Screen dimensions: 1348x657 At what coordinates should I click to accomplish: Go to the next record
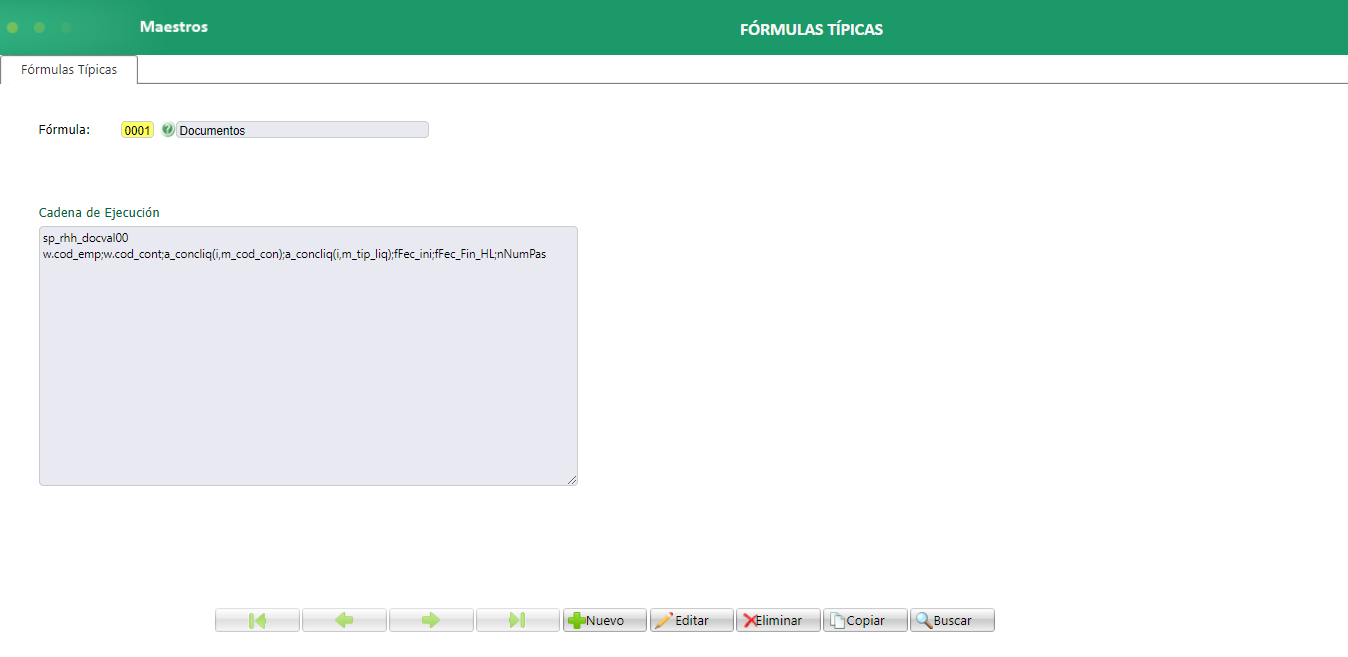pyautogui.click(x=431, y=620)
